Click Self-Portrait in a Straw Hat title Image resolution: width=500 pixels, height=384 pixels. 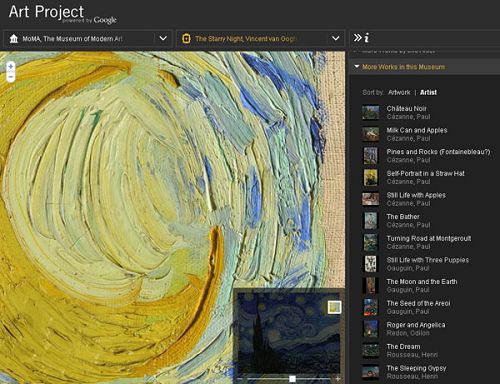pyautogui.click(x=425, y=173)
